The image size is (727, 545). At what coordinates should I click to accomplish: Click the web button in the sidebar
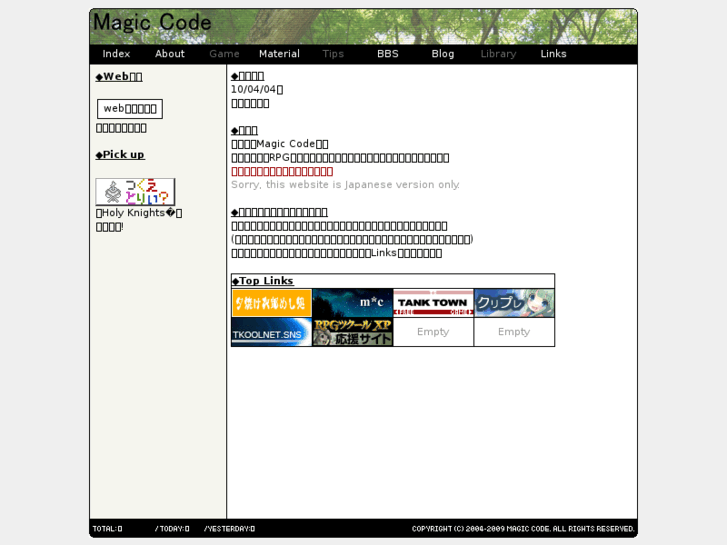(130, 109)
